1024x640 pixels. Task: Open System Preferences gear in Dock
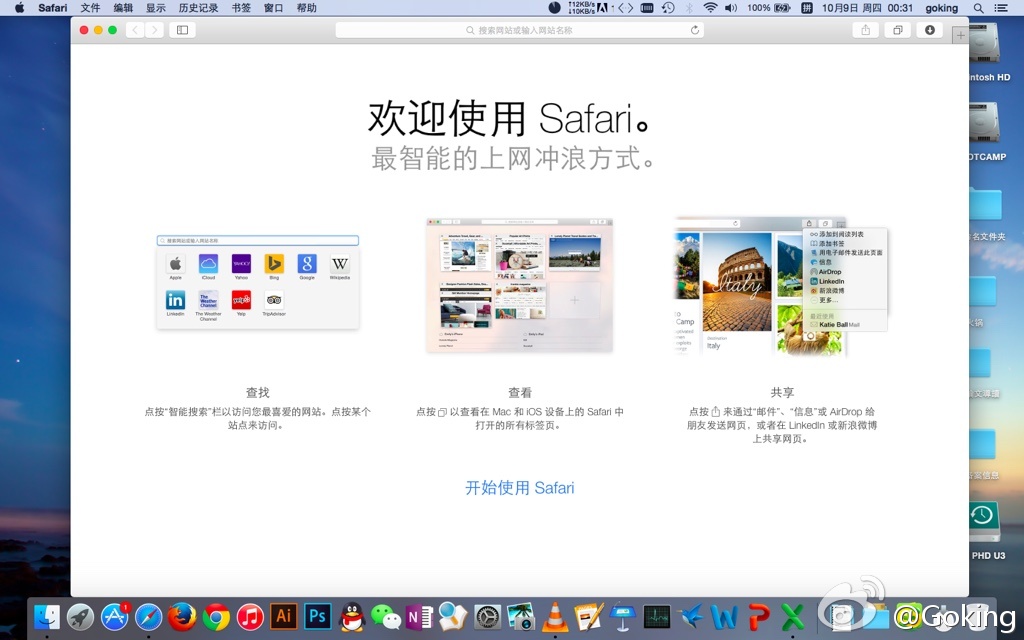488,617
